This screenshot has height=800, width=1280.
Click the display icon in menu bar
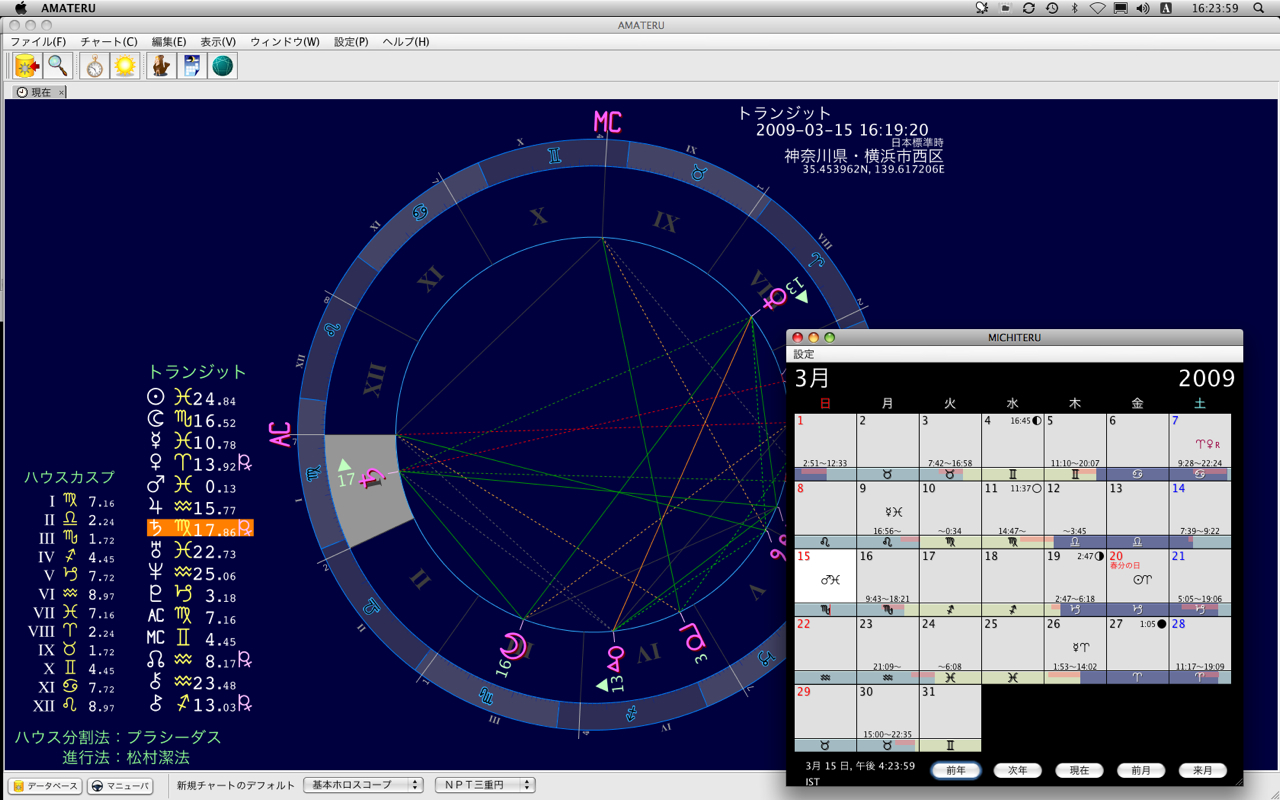[x=1121, y=8]
